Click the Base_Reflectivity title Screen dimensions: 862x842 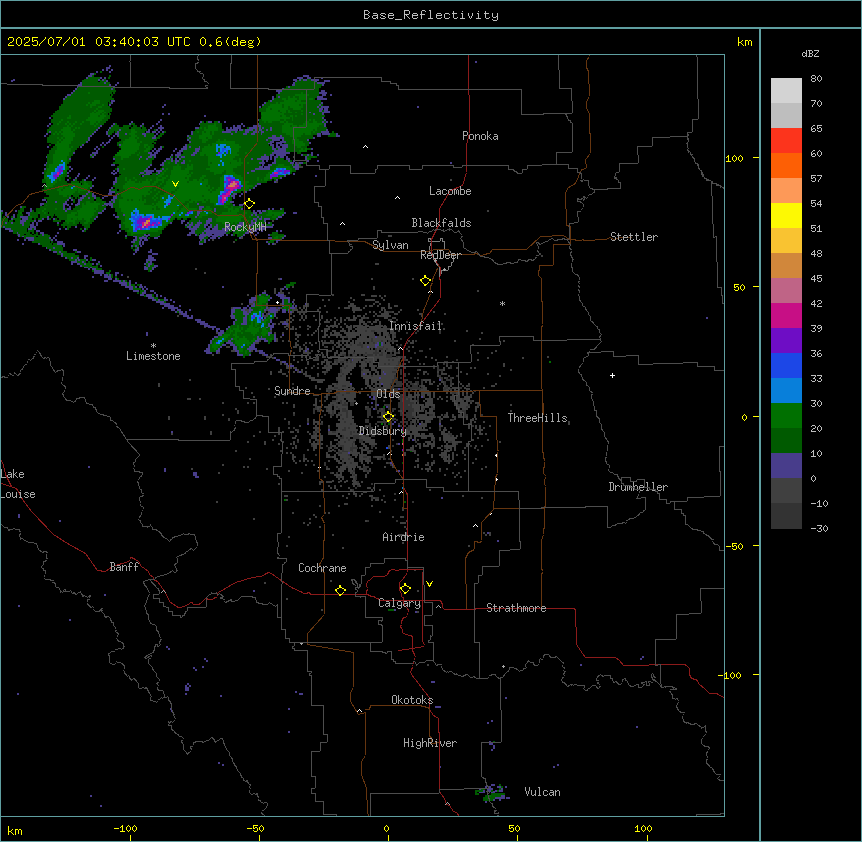click(x=431, y=15)
